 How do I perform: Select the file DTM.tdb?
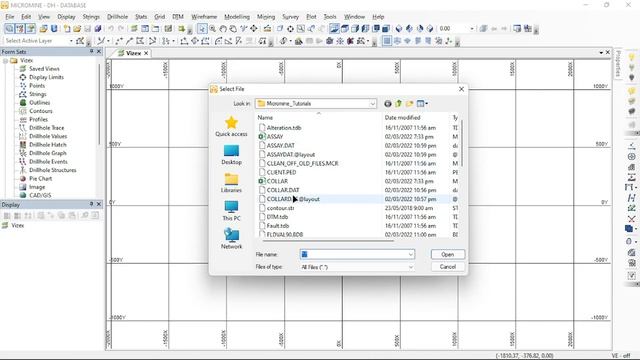277,217
